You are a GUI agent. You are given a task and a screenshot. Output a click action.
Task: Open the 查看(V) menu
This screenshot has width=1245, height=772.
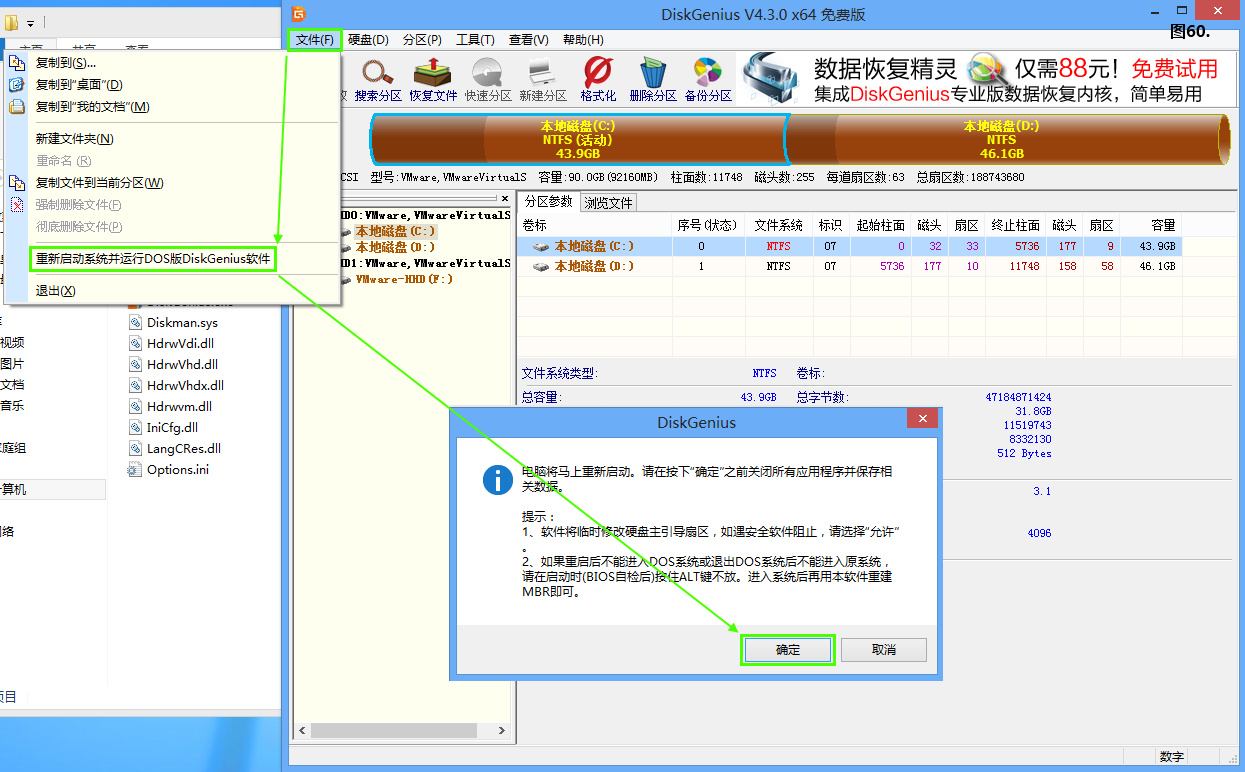[529, 40]
